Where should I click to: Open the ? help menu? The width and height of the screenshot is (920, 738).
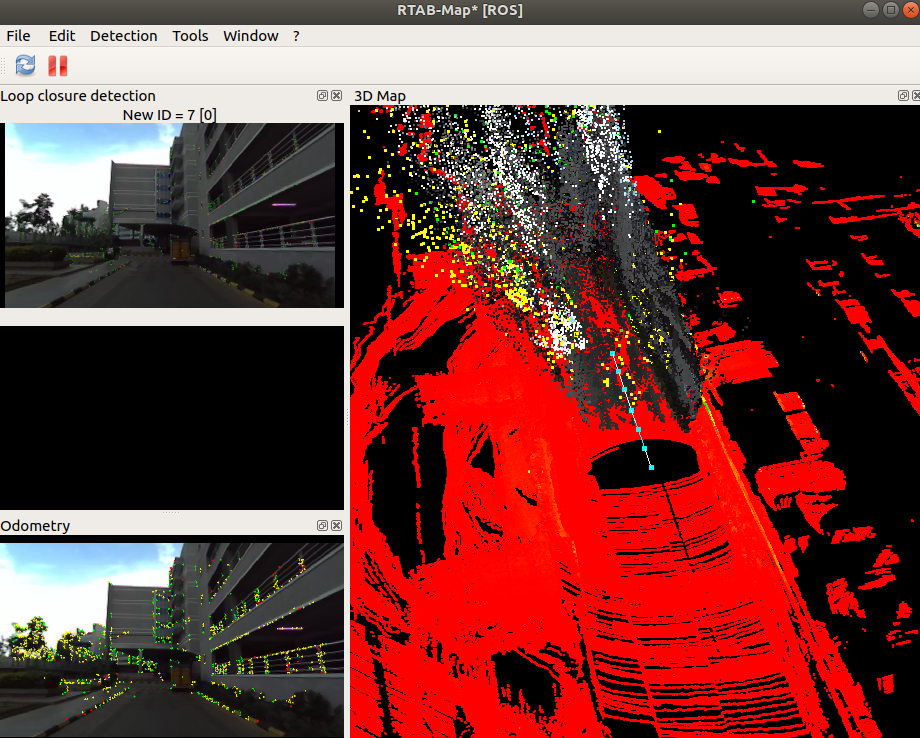coord(296,36)
